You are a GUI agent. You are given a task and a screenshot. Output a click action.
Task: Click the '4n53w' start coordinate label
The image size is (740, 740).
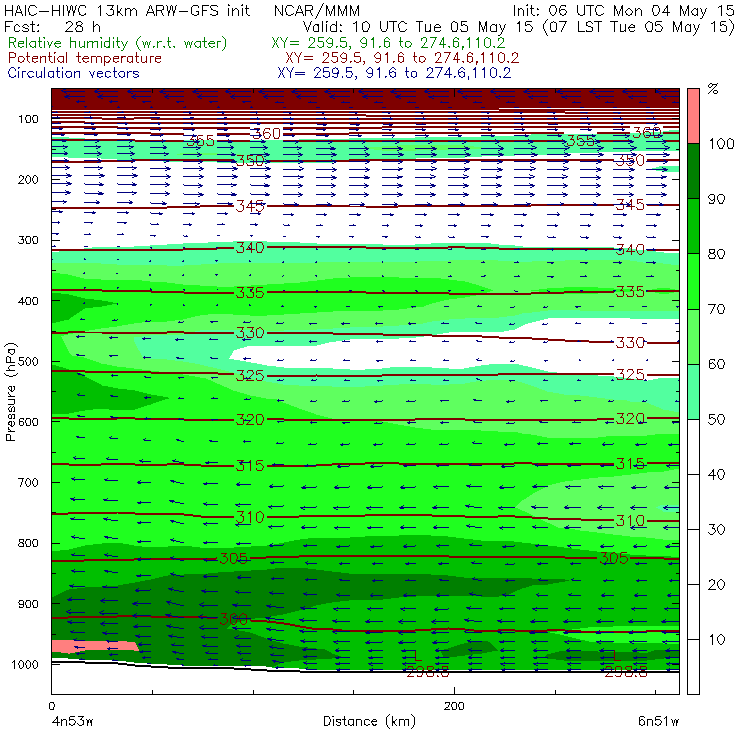point(72,722)
